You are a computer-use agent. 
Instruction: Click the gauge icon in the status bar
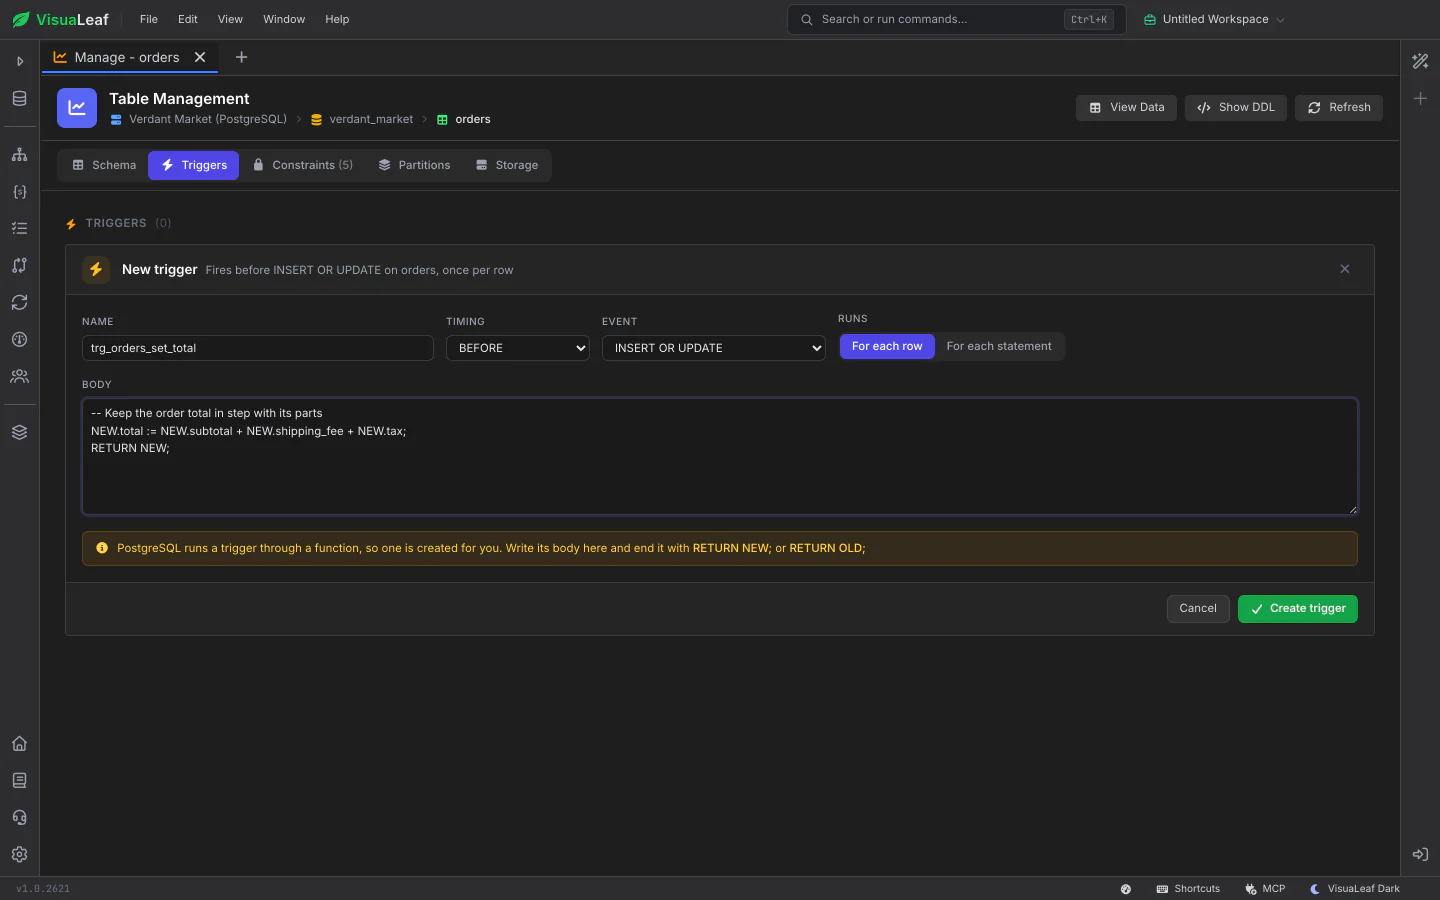(1126, 889)
